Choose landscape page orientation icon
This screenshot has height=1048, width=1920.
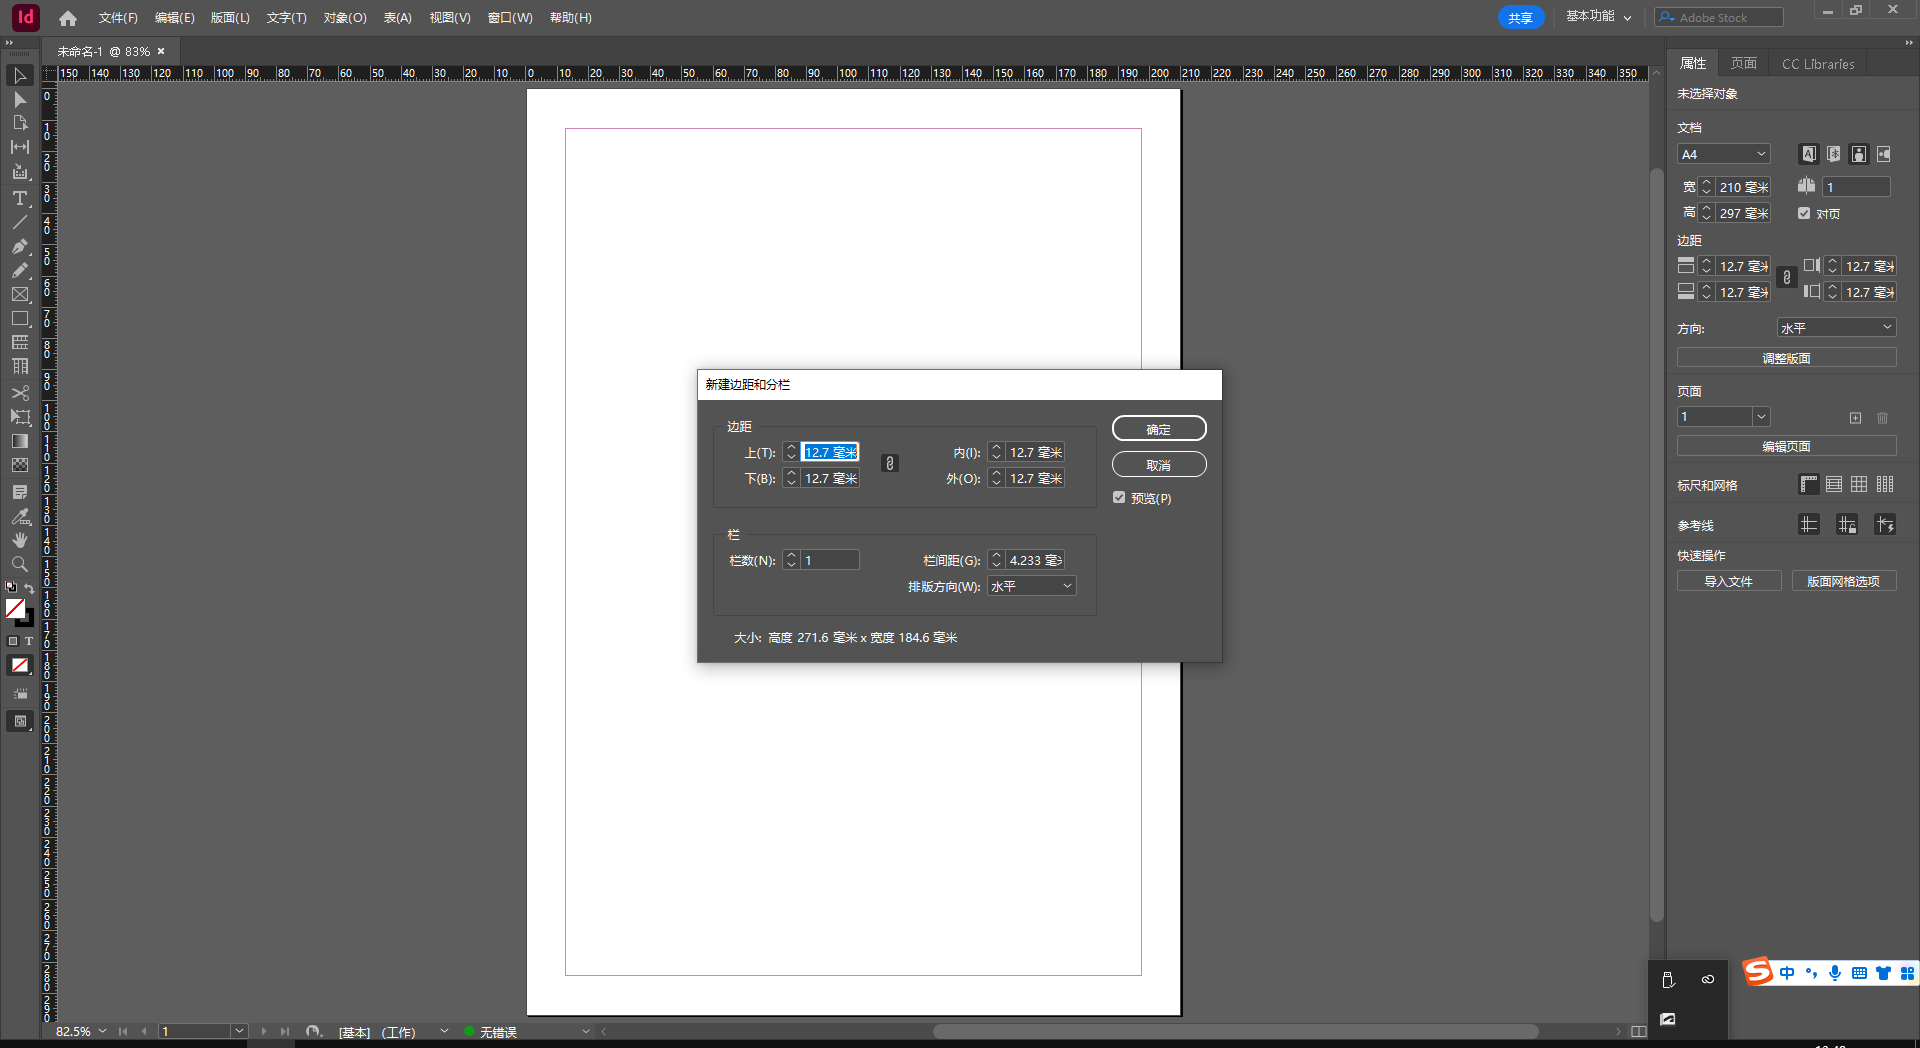1884,154
